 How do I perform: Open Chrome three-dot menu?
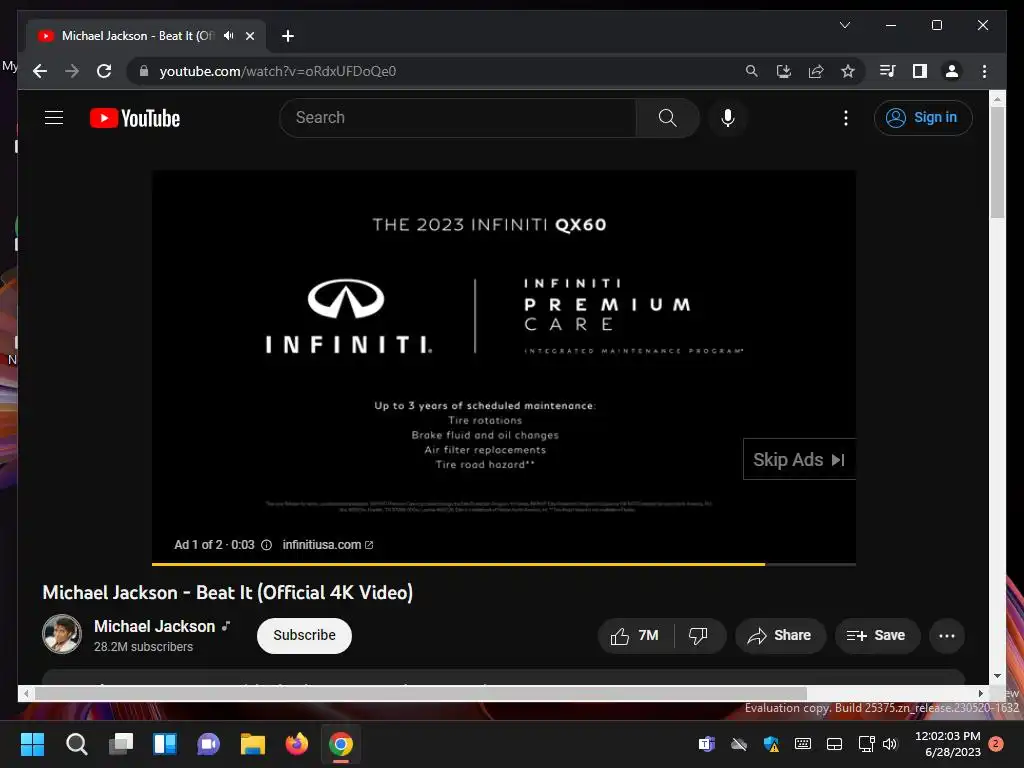coord(984,71)
